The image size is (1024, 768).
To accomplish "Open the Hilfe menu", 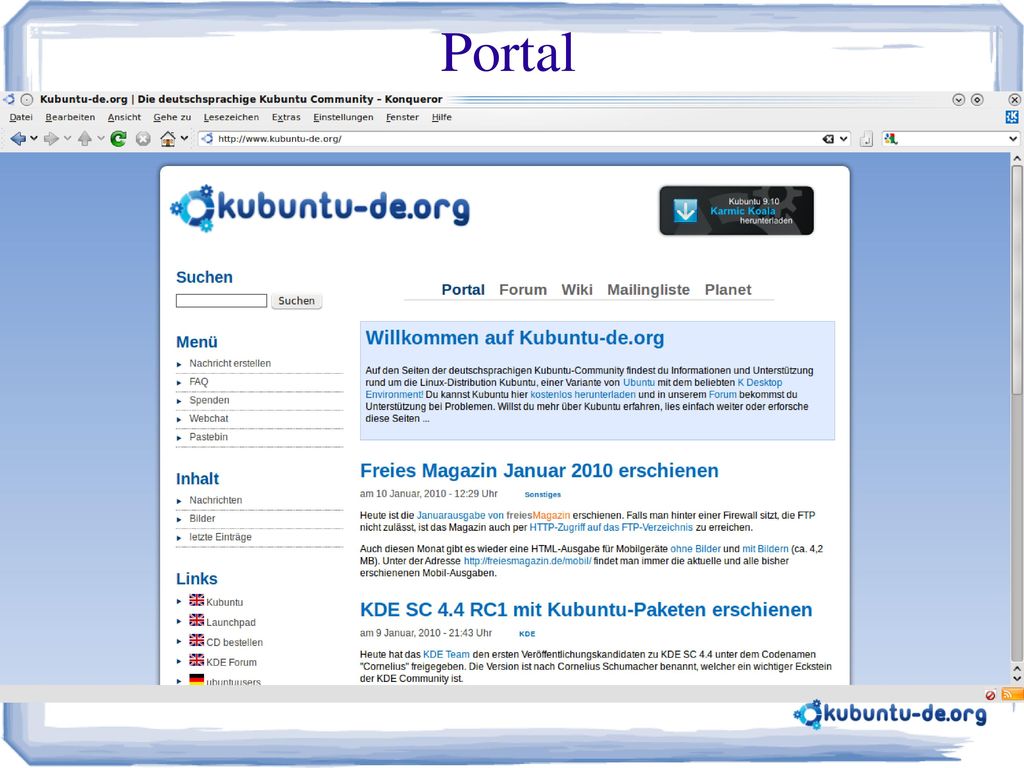I will point(441,118).
